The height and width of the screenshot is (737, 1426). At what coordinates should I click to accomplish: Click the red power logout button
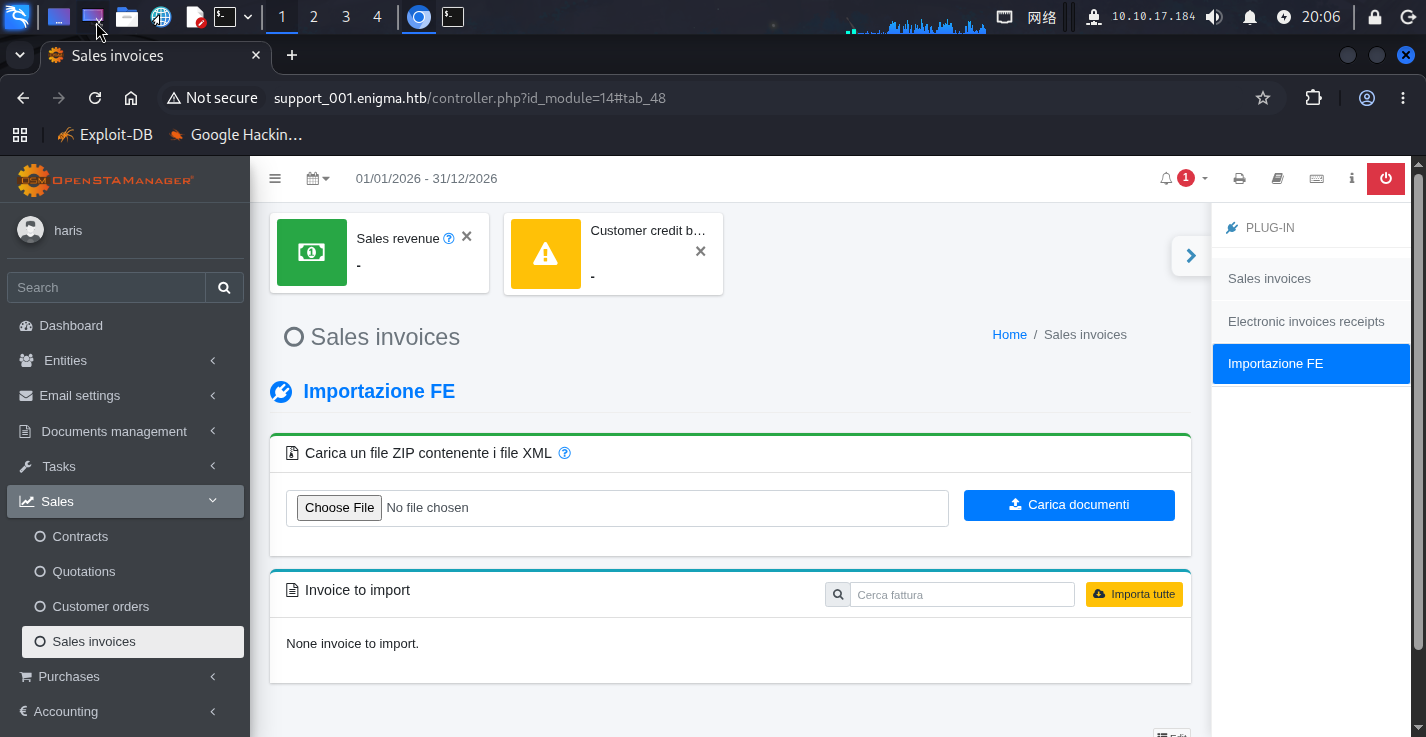click(1385, 179)
